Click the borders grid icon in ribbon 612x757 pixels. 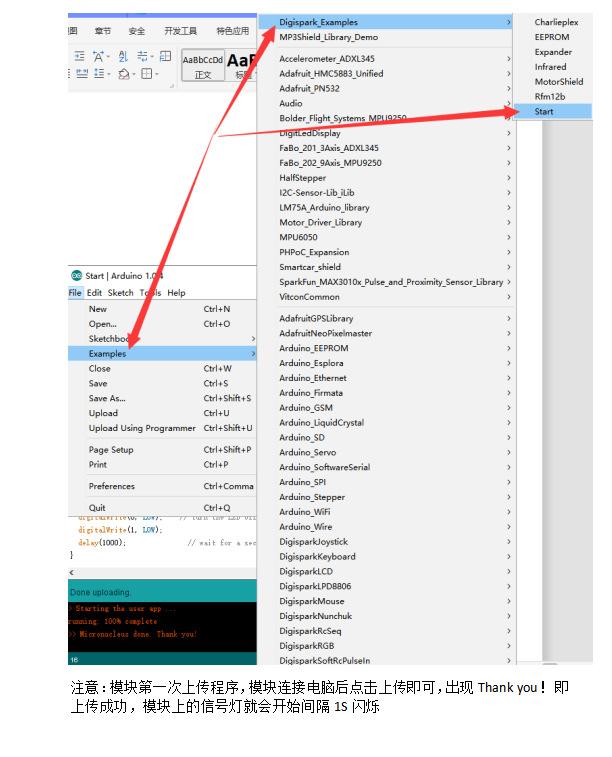(x=147, y=74)
